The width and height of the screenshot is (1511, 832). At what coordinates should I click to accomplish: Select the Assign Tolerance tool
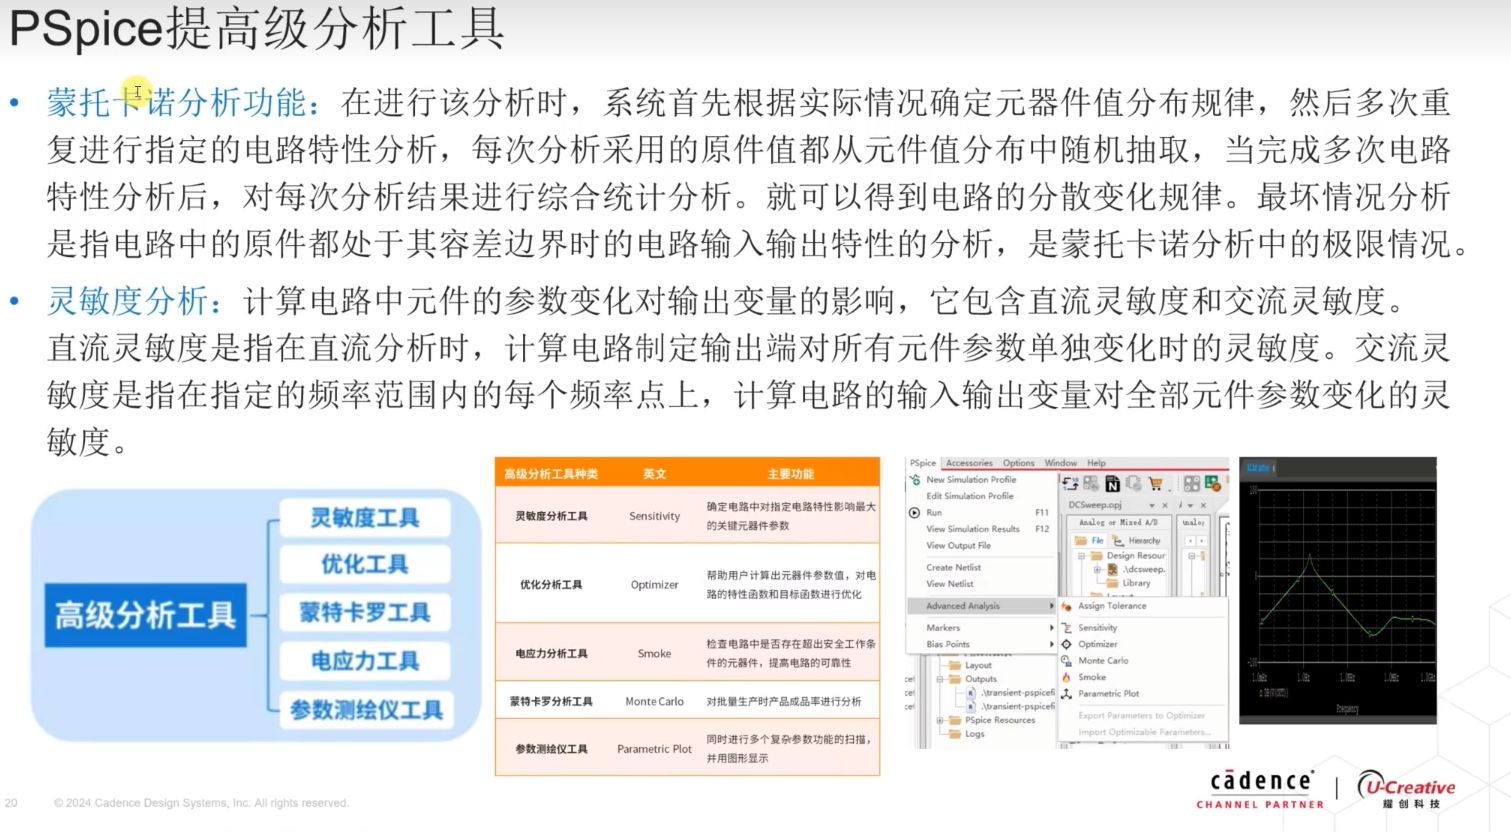1114,606
